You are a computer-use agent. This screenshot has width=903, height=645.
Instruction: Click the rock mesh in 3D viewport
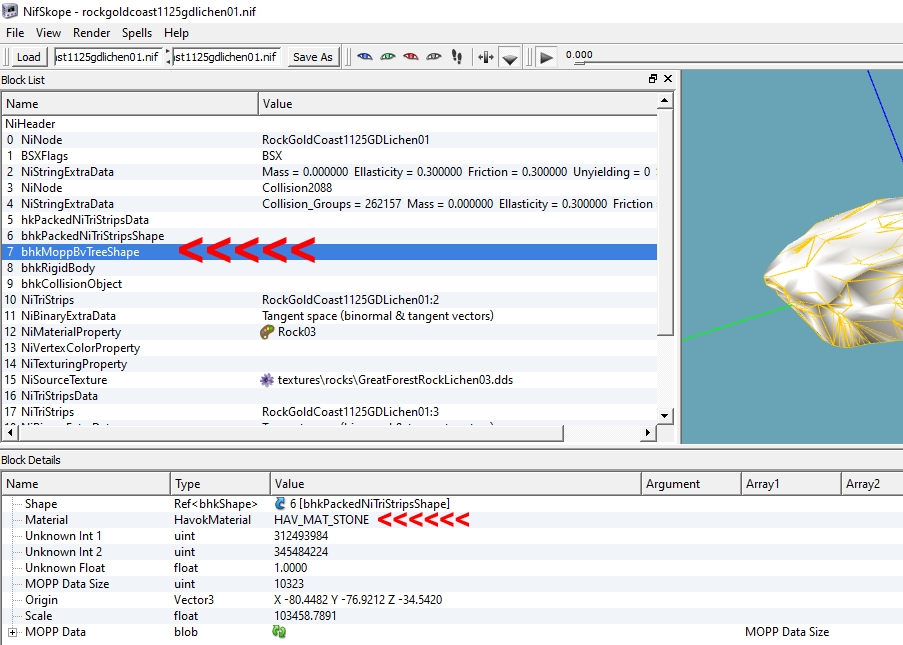point(841,274)
